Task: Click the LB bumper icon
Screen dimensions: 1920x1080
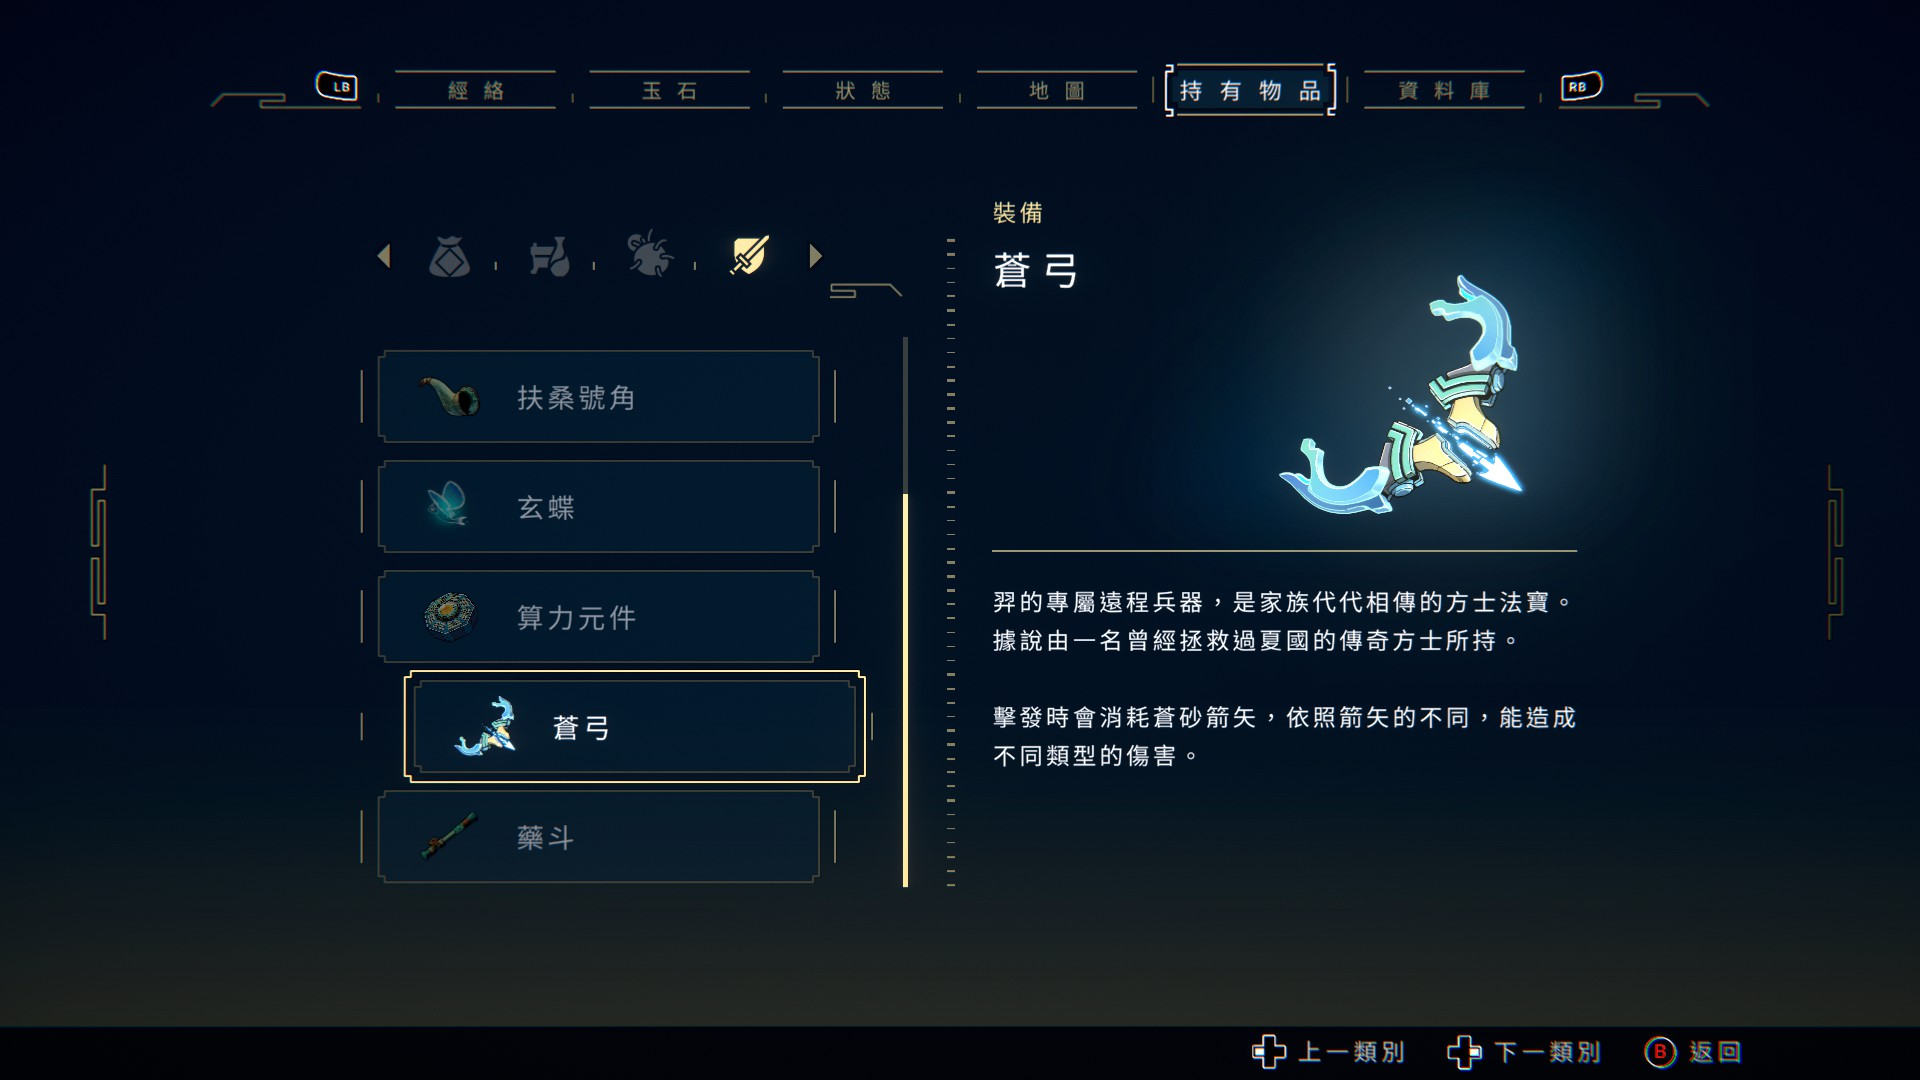Action: (x=337, y=86)
